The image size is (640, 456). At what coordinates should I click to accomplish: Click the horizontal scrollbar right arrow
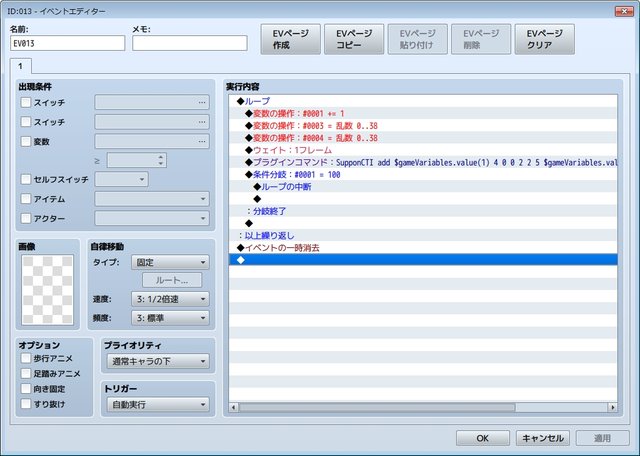pyautogui.click(x=612, y=407)
